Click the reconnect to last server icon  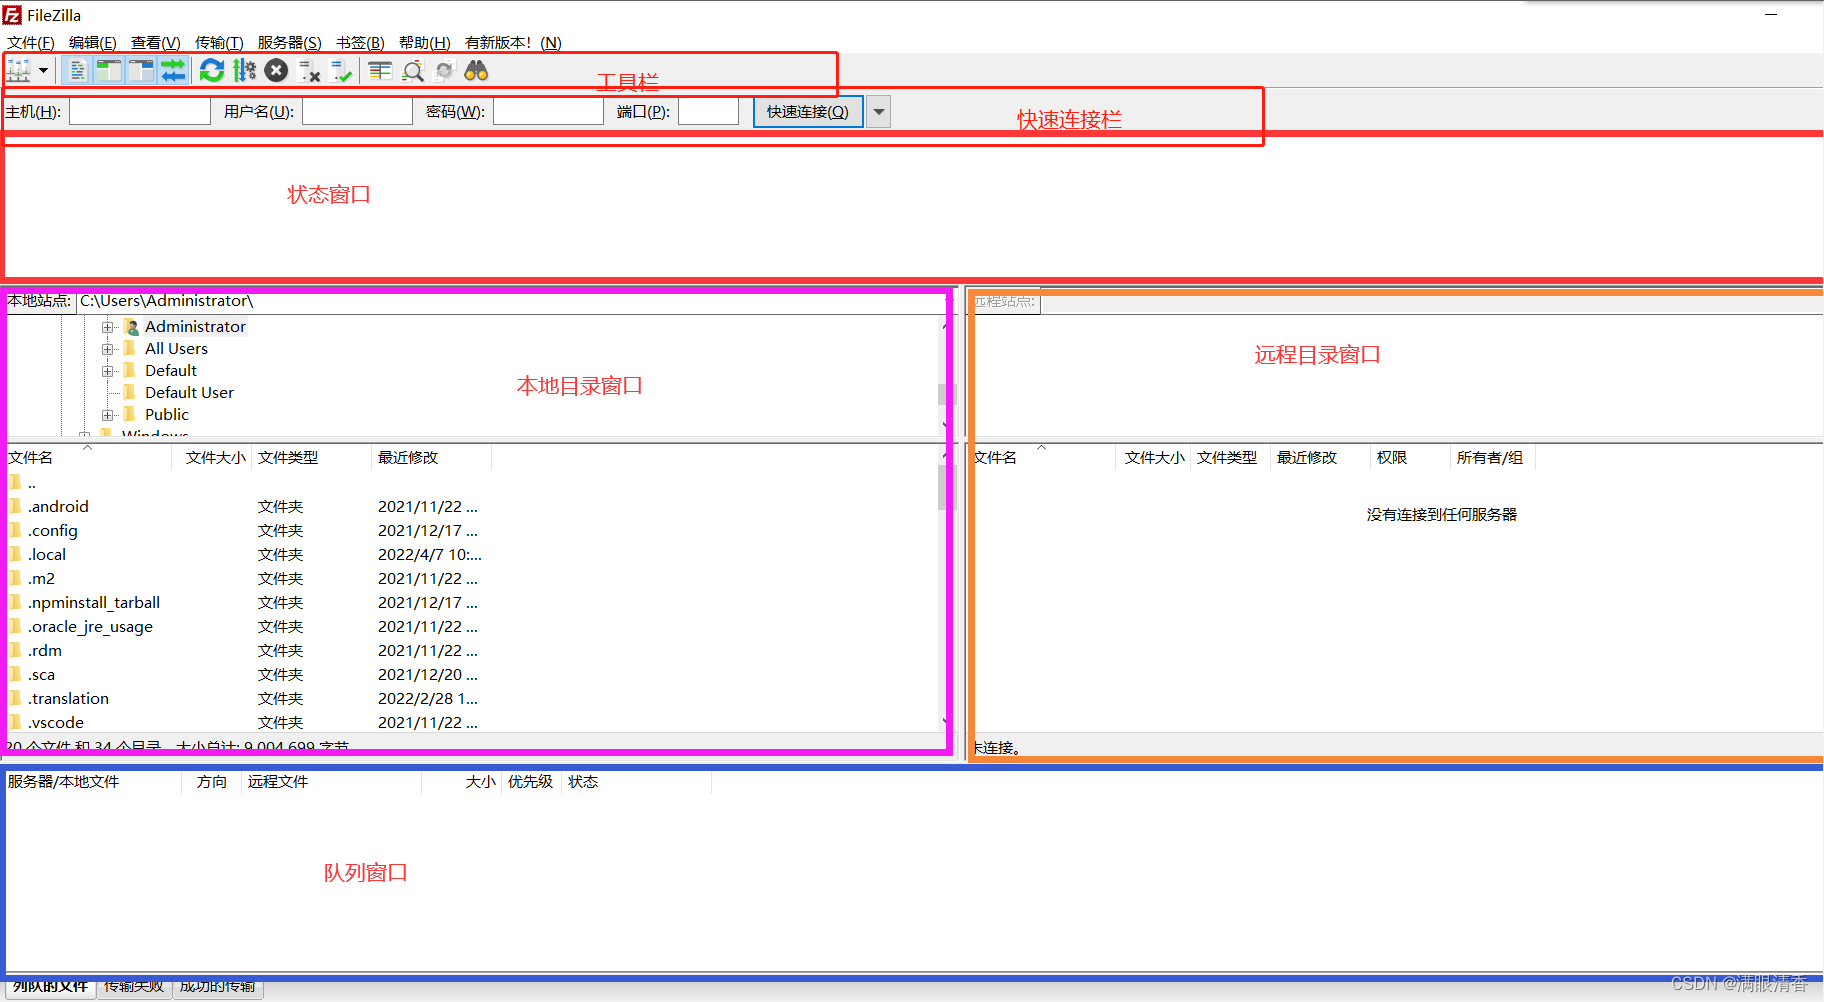click(342, 71)
